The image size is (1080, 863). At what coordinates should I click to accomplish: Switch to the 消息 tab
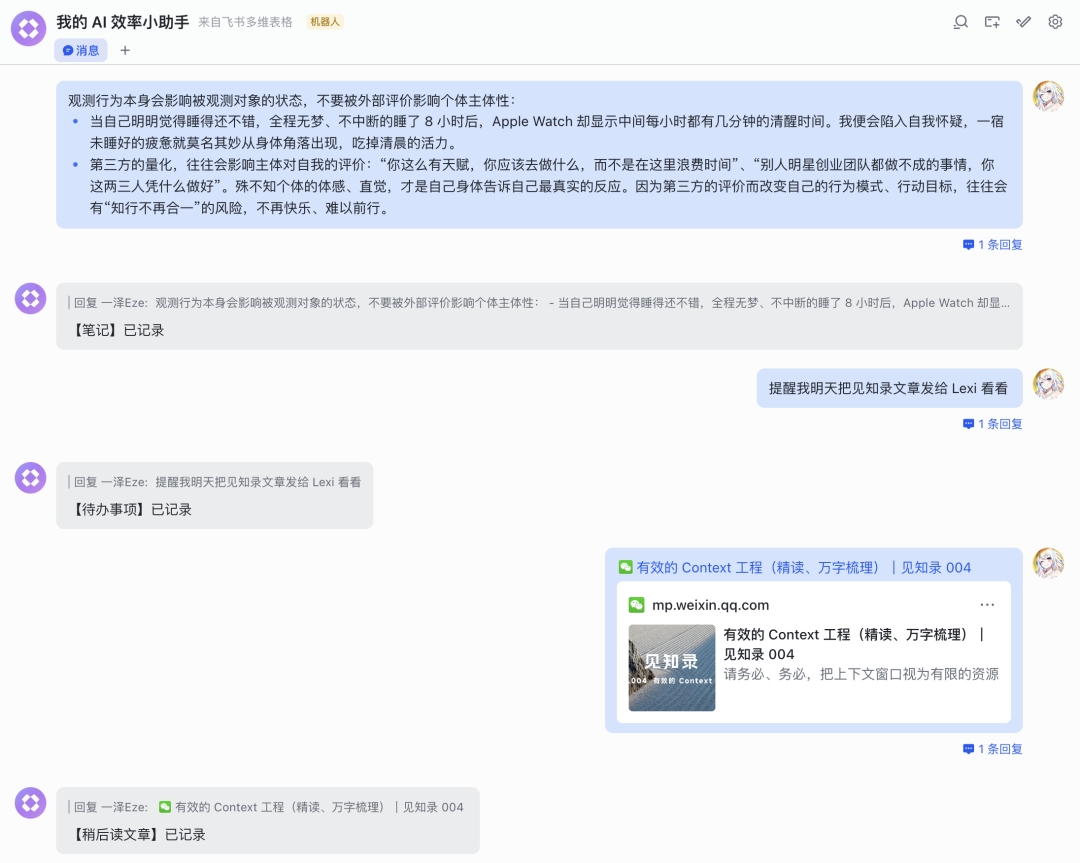click(x=80, y=50)
